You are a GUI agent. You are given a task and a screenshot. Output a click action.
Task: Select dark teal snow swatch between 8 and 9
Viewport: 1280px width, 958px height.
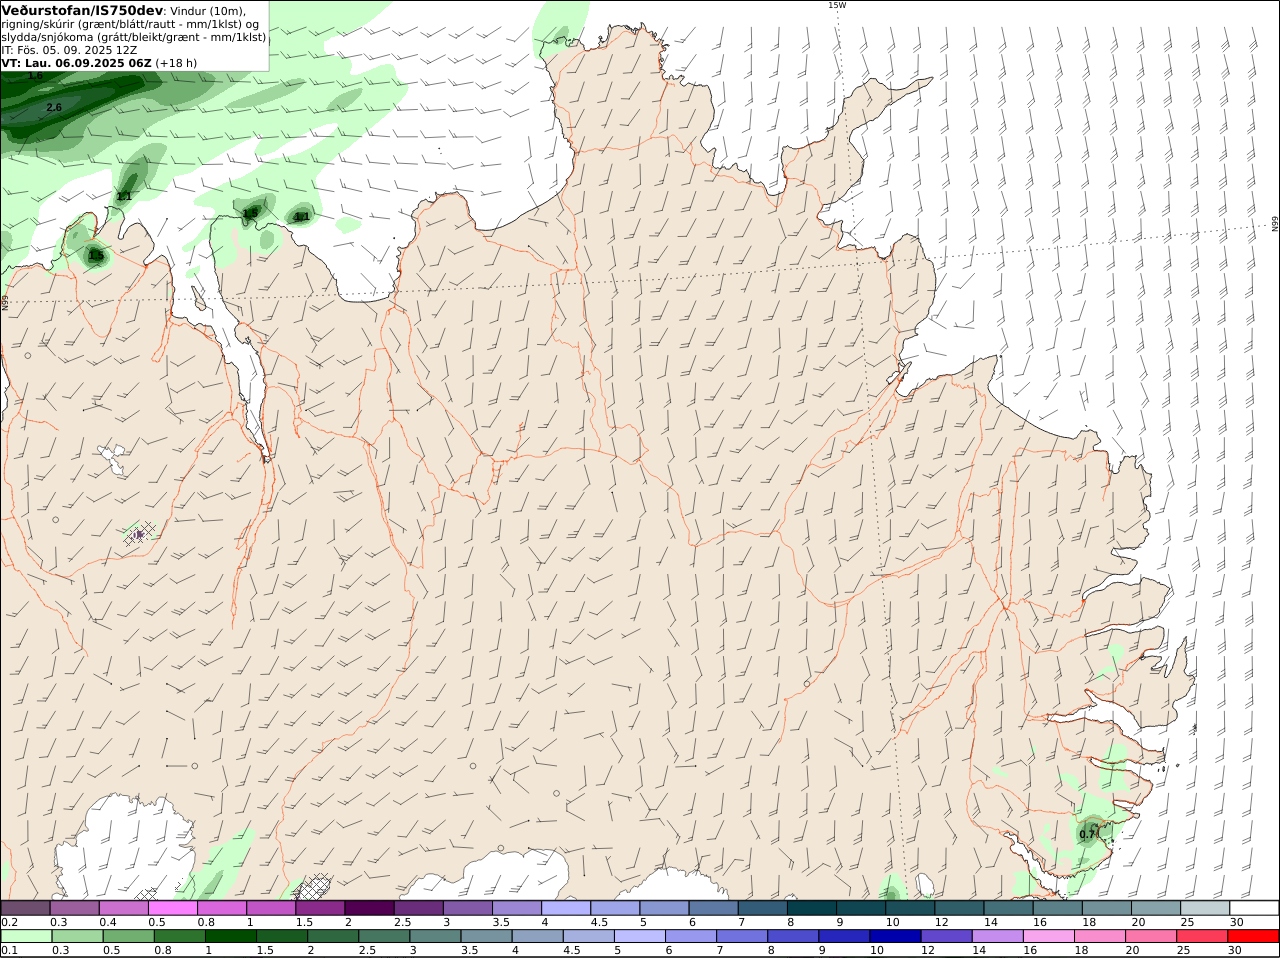pyautogui.click(x=812, y=908)
